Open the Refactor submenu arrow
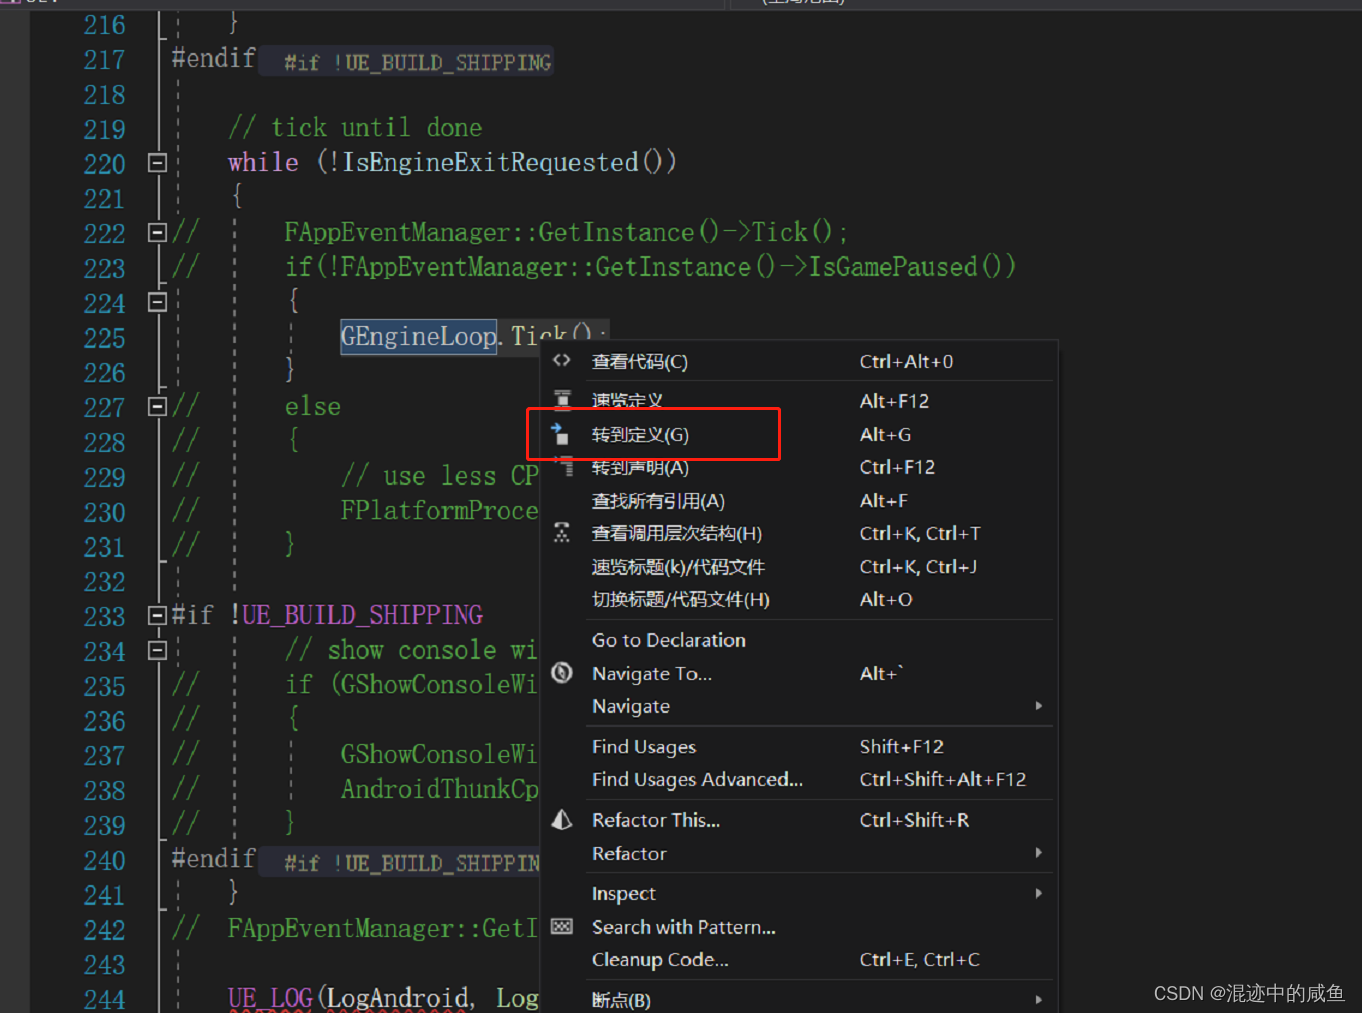 (x=1039, y=853)
